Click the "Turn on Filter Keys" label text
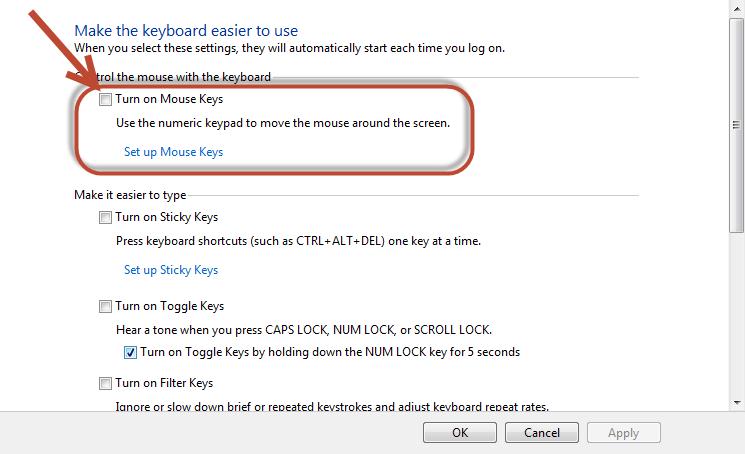The height and width of the screenshot is (454, 745). click(164, 383)
